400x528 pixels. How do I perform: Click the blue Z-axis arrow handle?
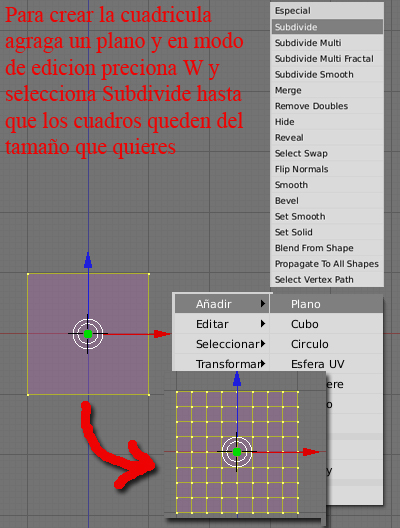[88, 260]
